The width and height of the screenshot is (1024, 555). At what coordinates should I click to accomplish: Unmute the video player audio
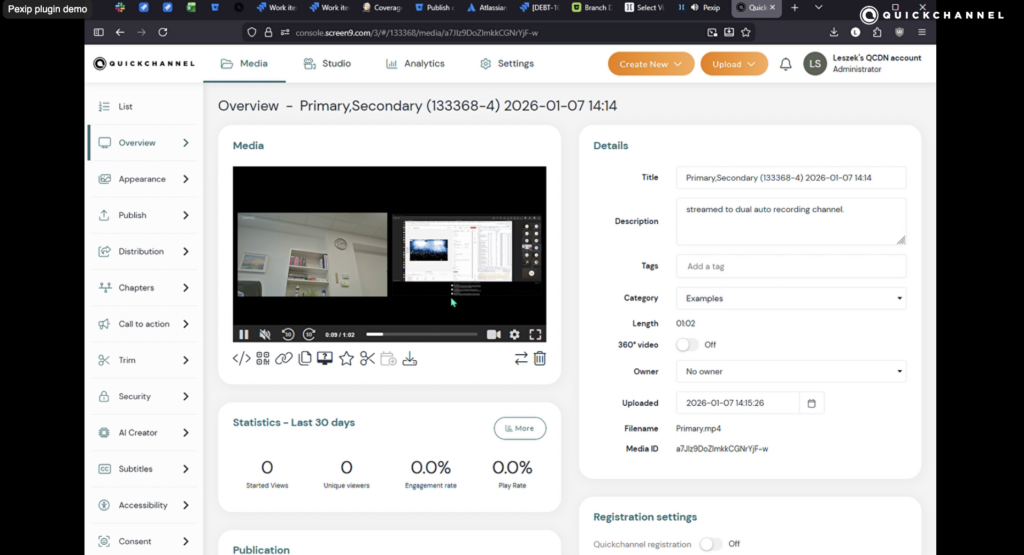point(265,334)
